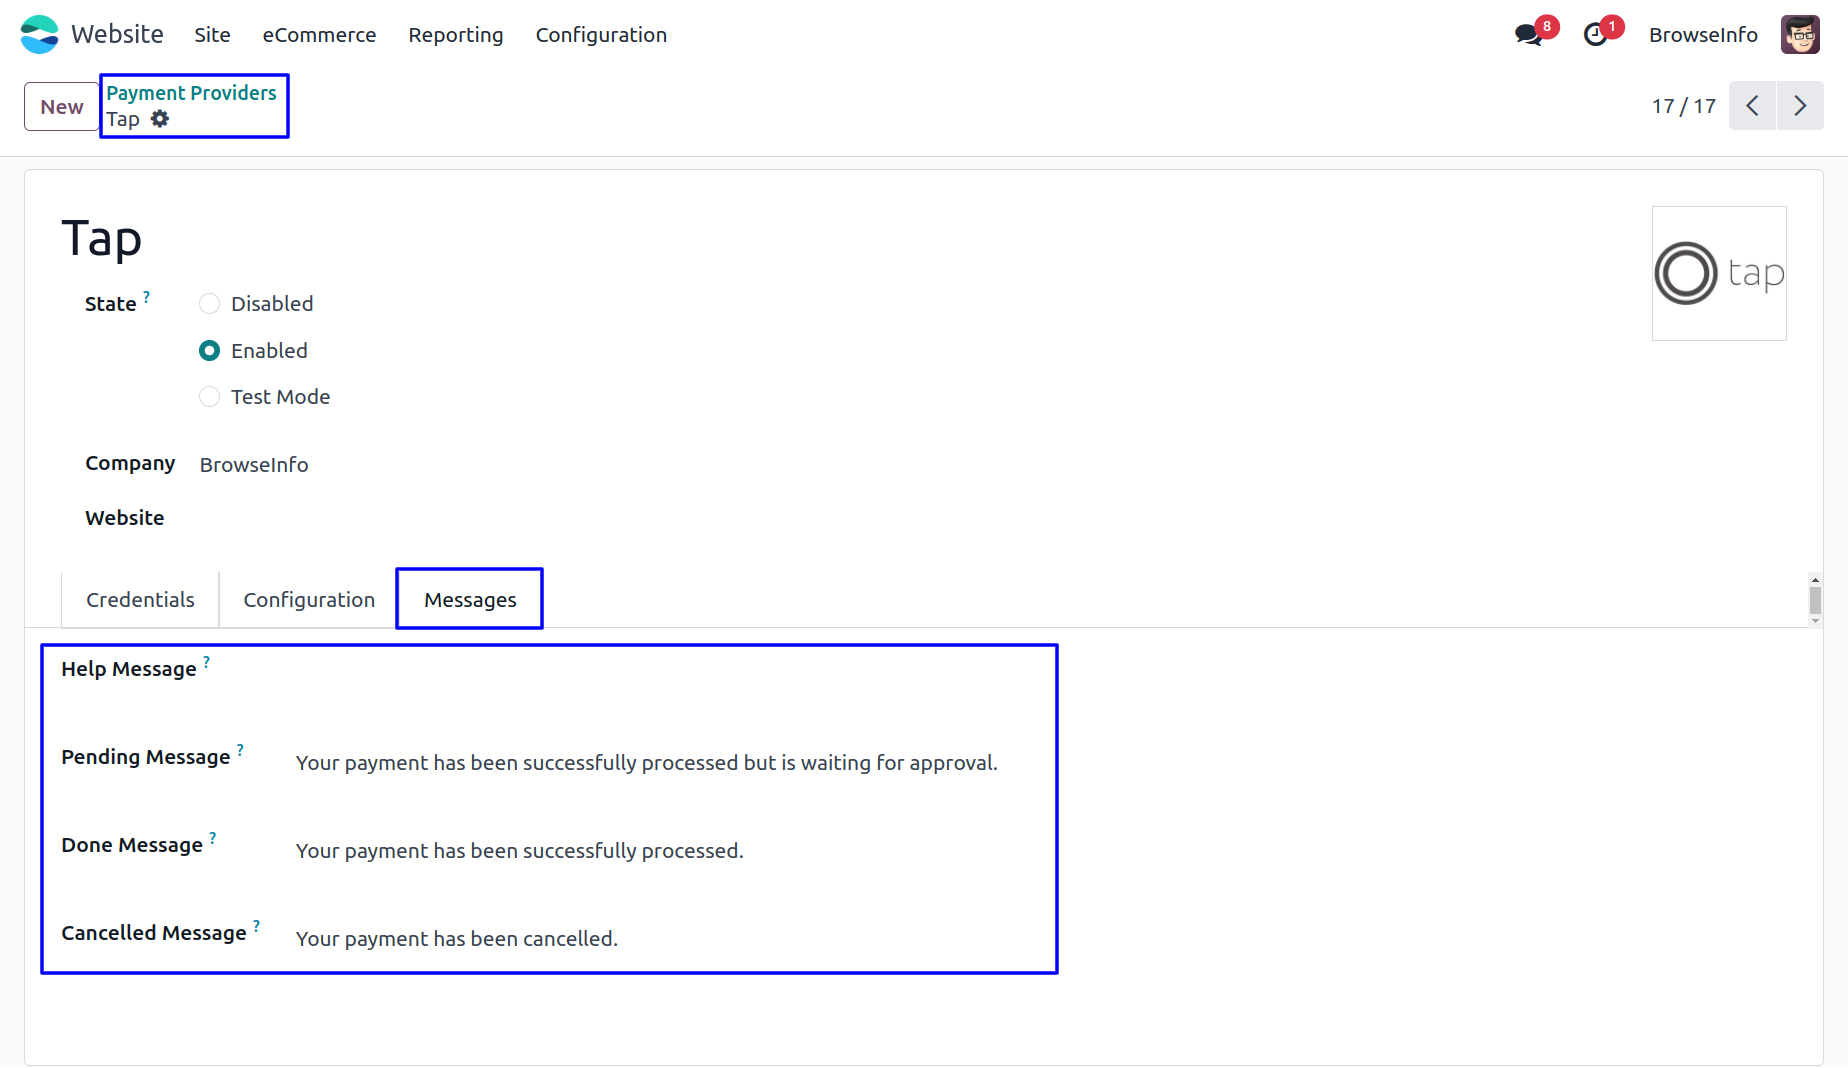Open the activities clock icon
1848x1068 pixels.
(1596, 35)
